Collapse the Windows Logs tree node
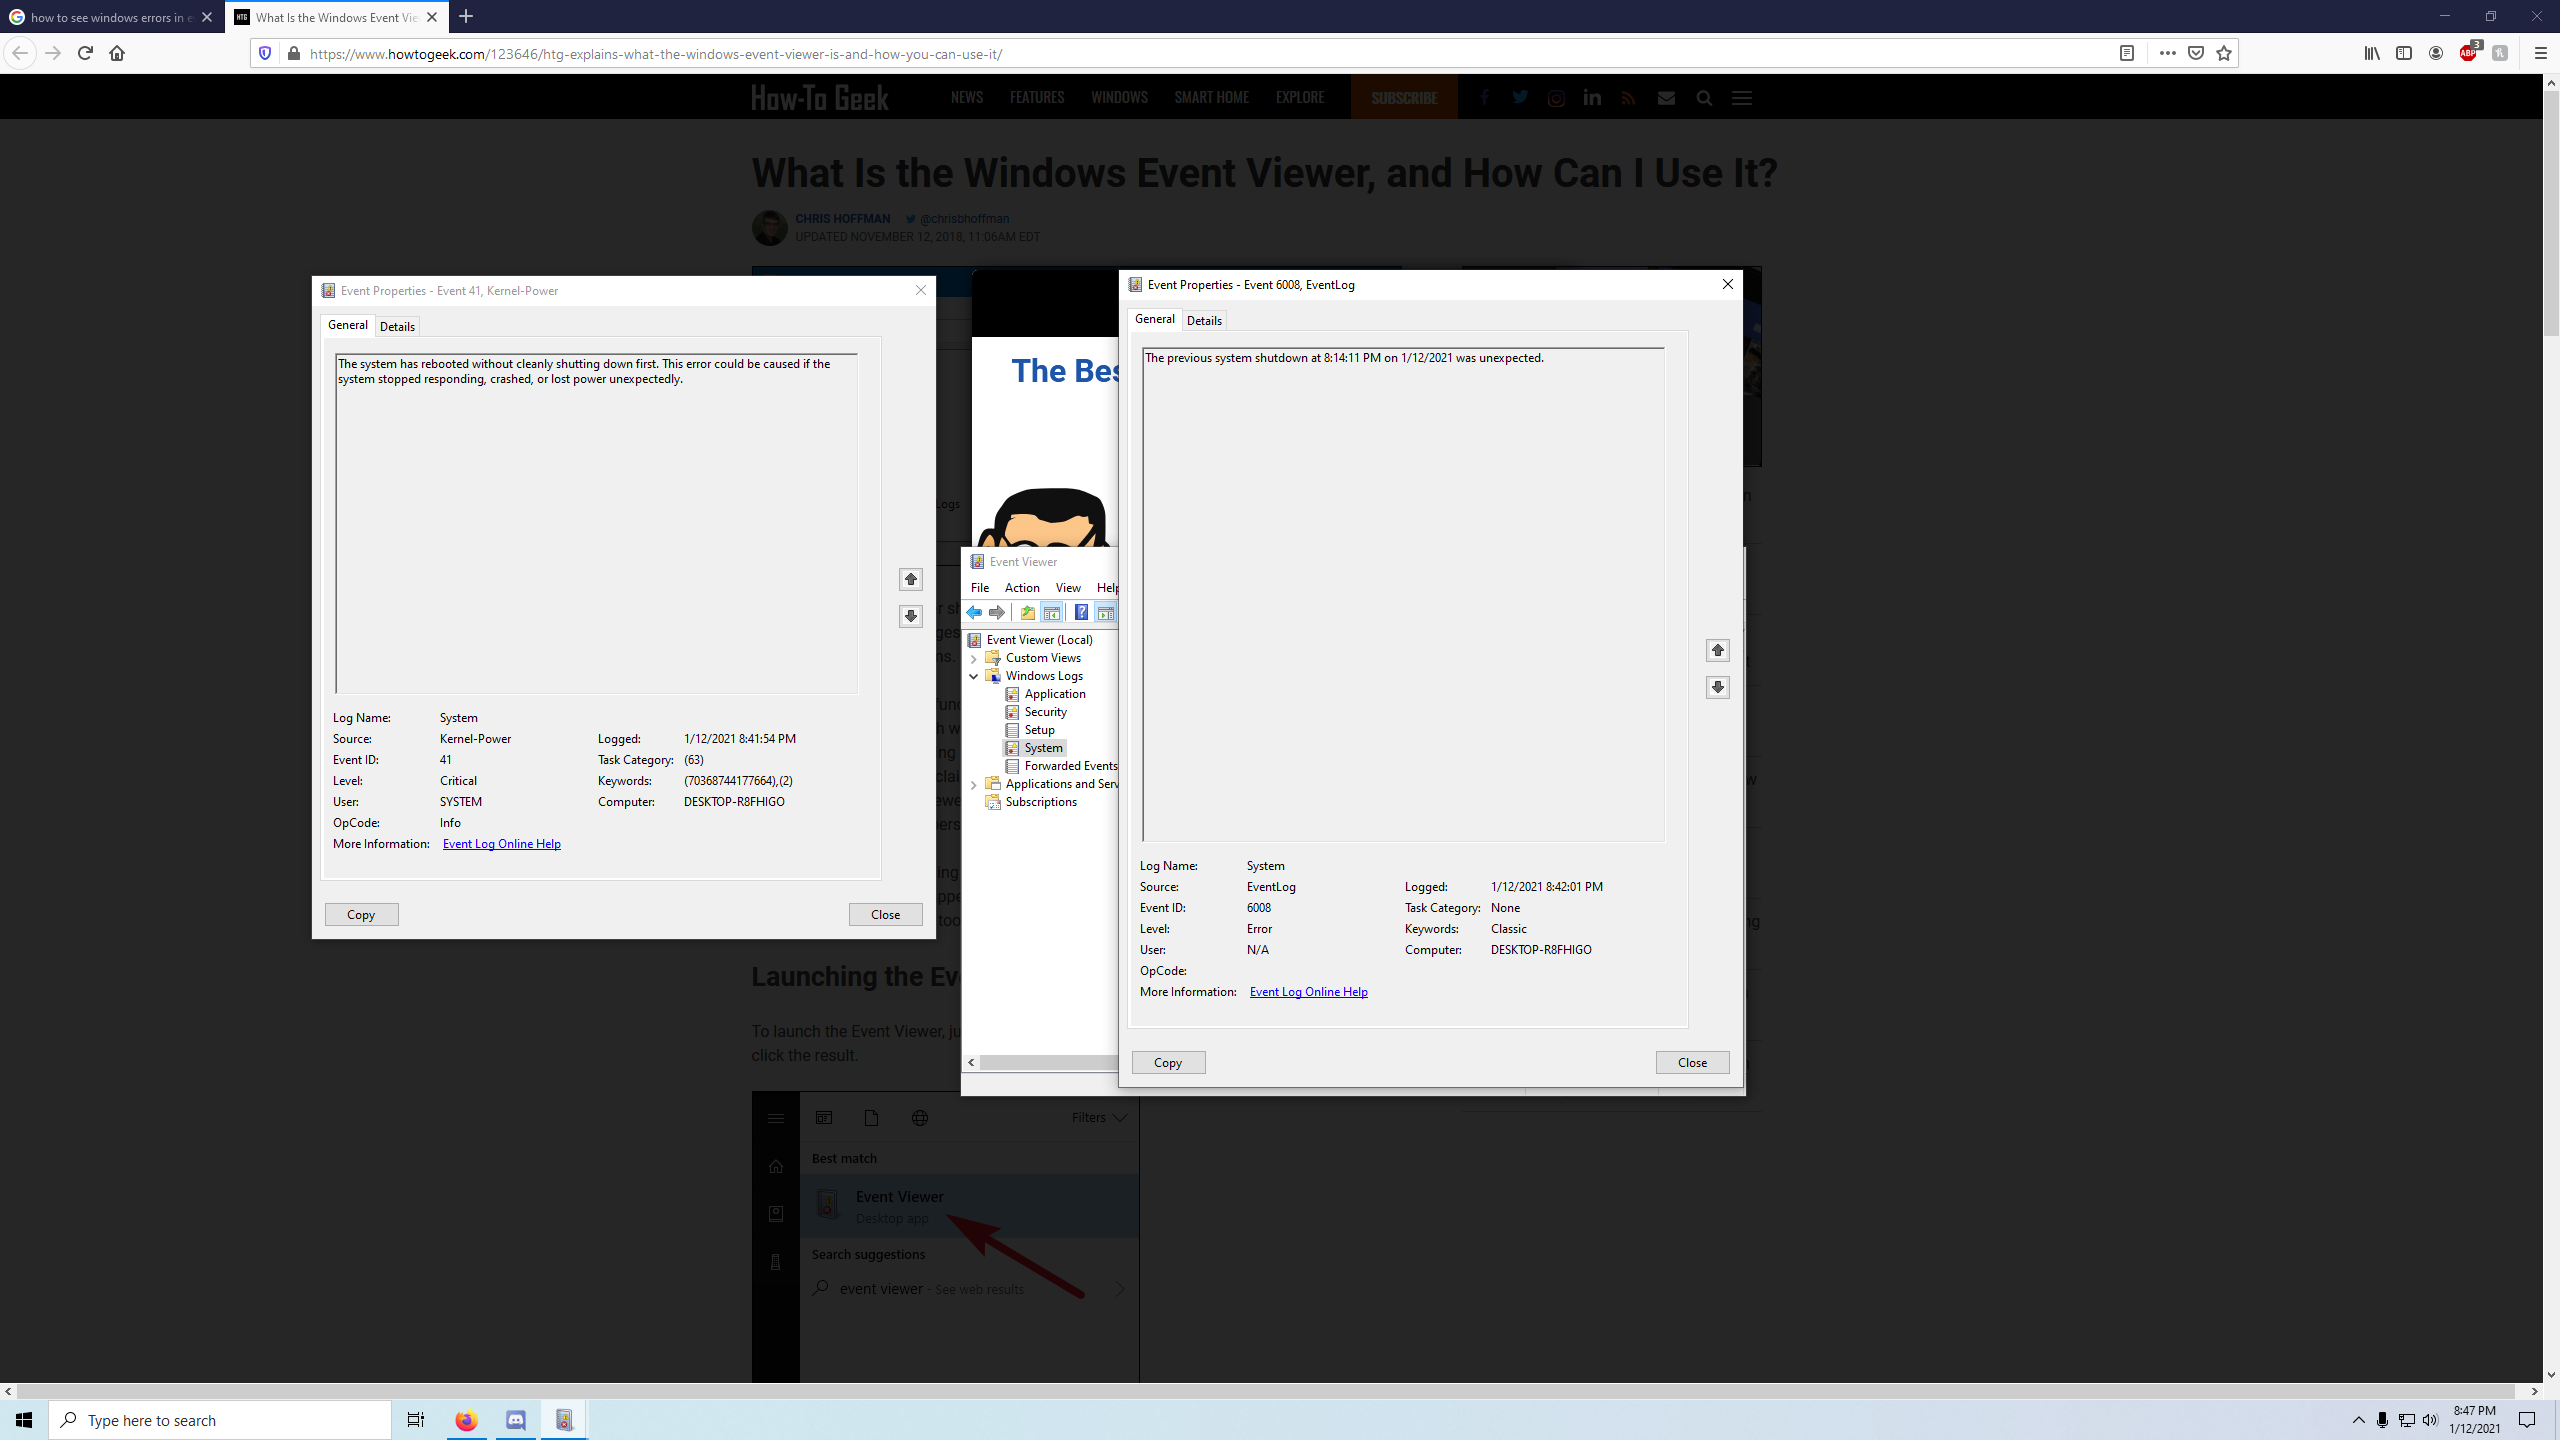This screenshot has height=1440, width=2560. 973,676
